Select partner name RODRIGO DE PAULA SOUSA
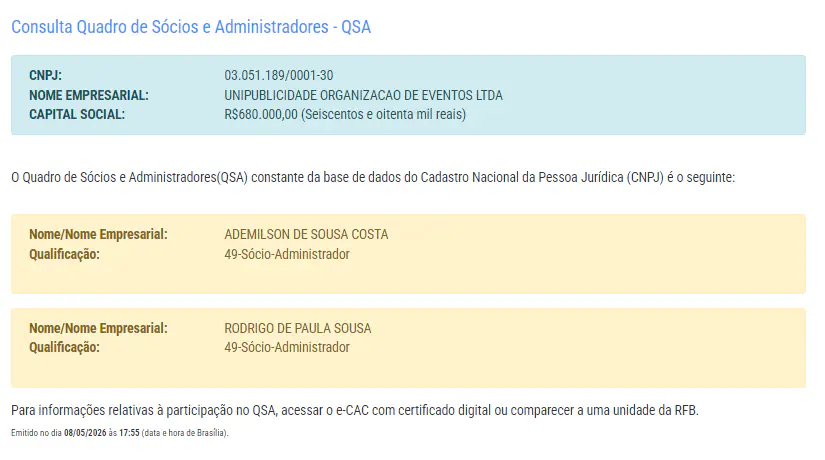The image size is (825, 460). pyautogui.click(x=298, y=328)
